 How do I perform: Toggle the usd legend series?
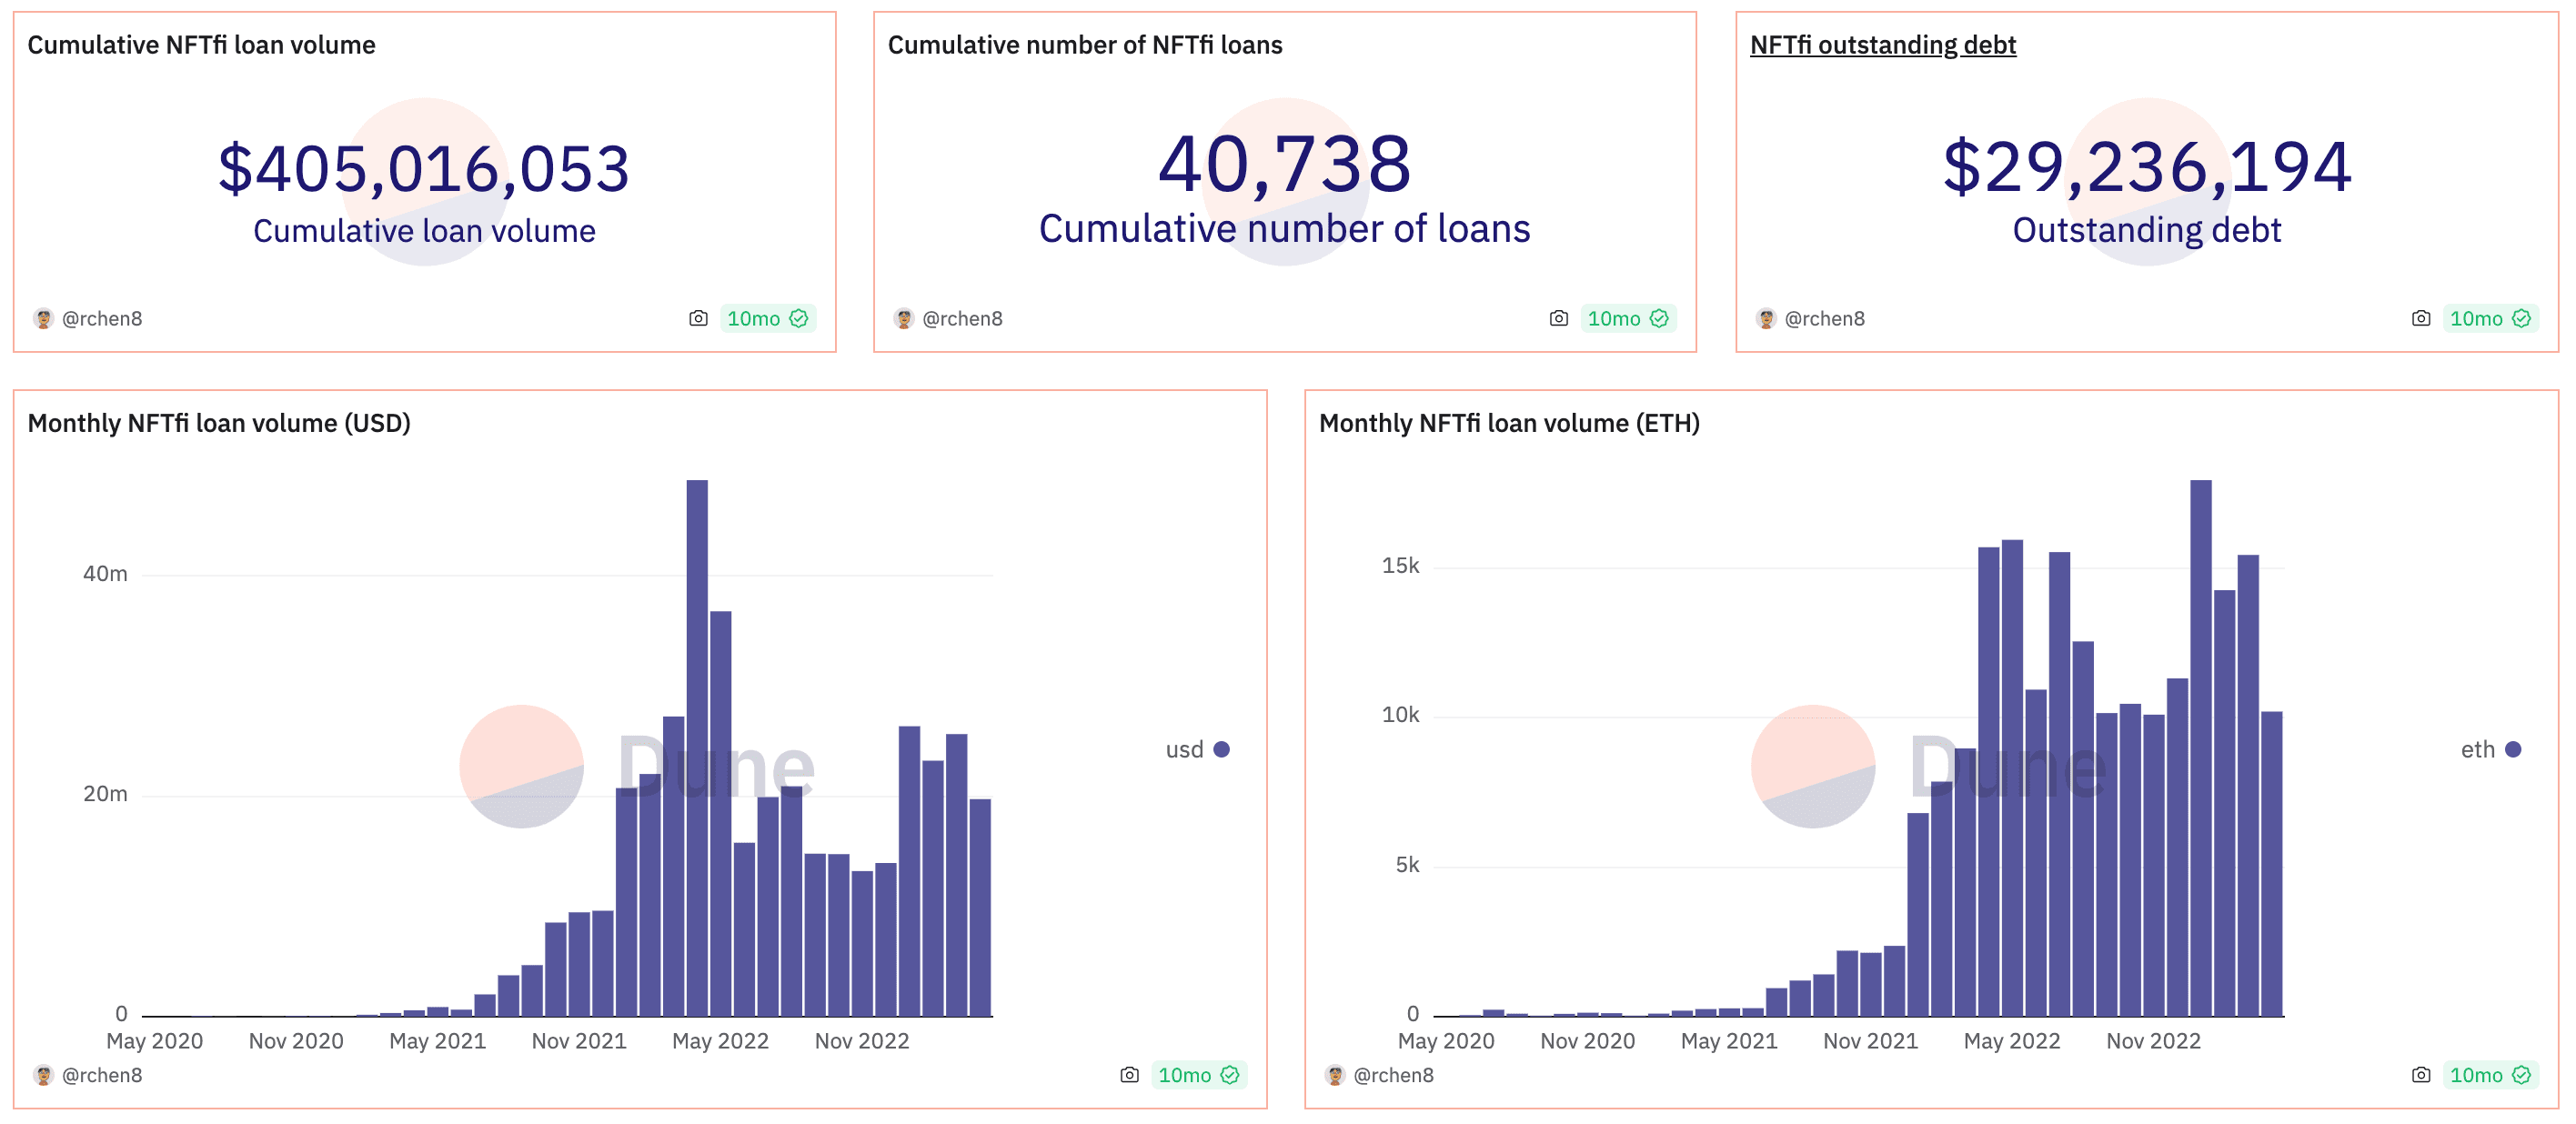[1197, 749]
